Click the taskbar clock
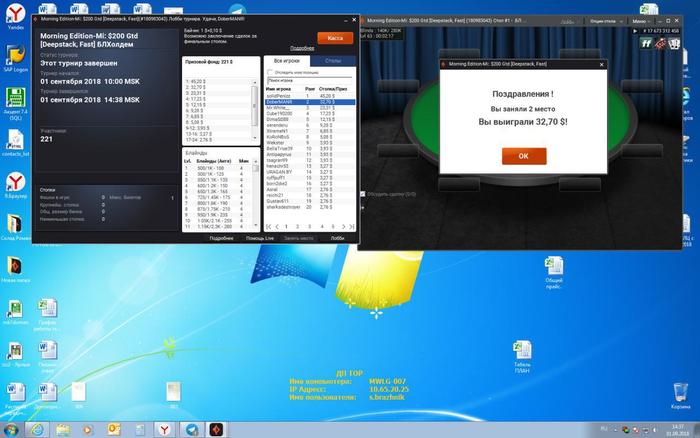Screen dimensions: 700x438 tap(677, 430)
